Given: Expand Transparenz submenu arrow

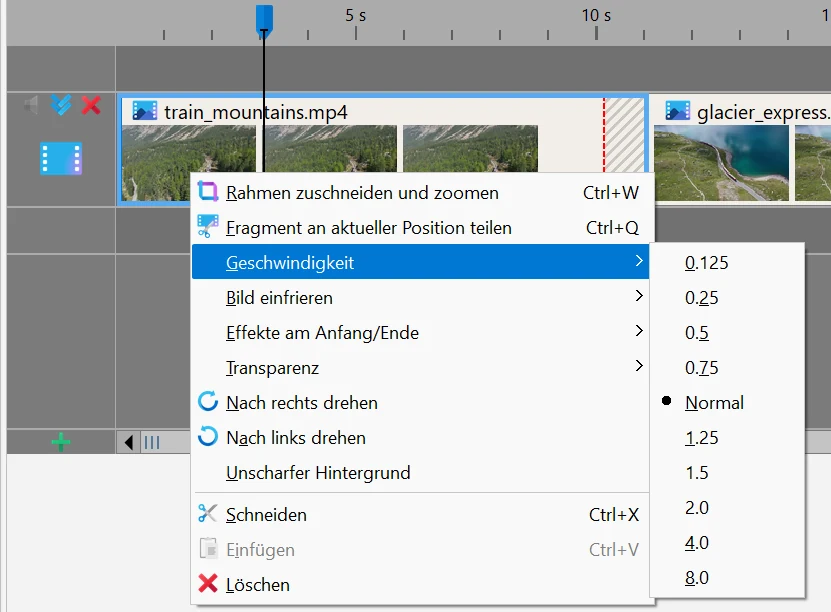Looking at the screenshot, I should coord(639,366).
